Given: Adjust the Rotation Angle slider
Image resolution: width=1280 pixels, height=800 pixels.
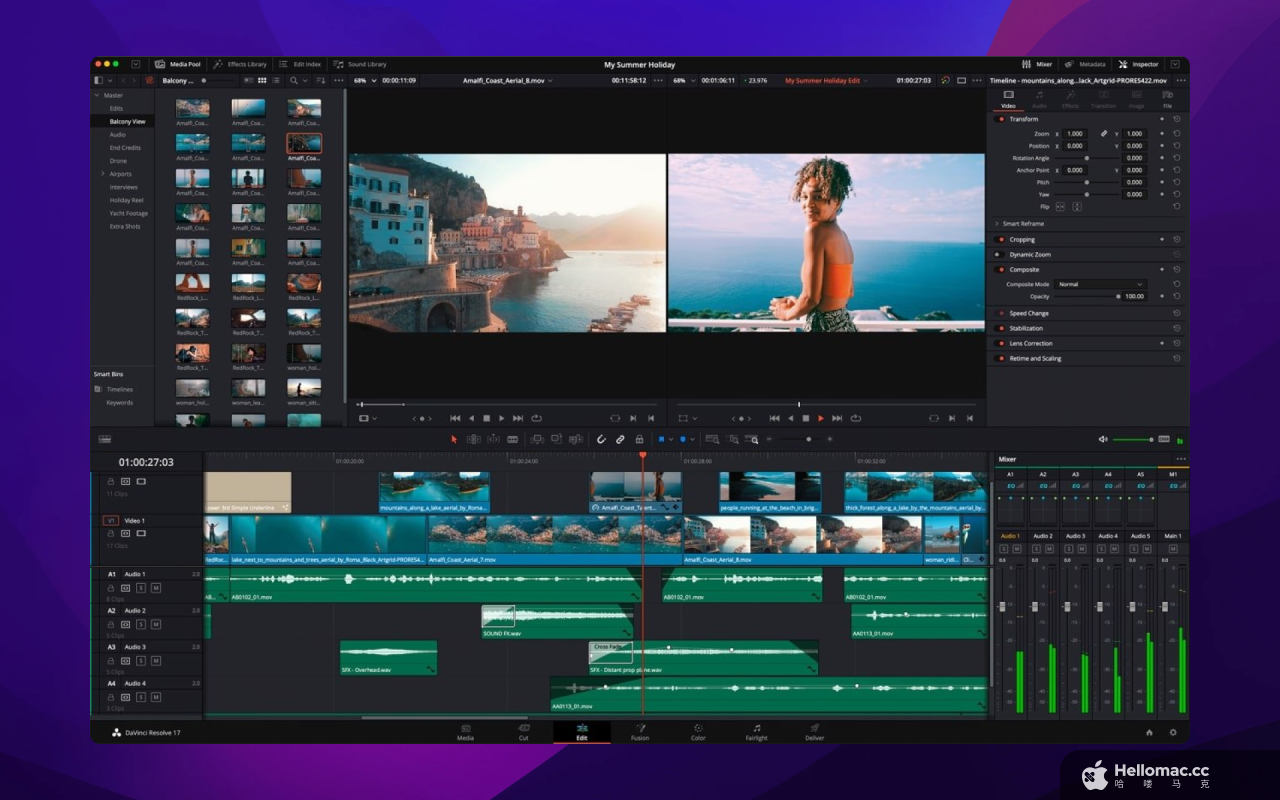Looking at the screenshot, I should 1087,158.
